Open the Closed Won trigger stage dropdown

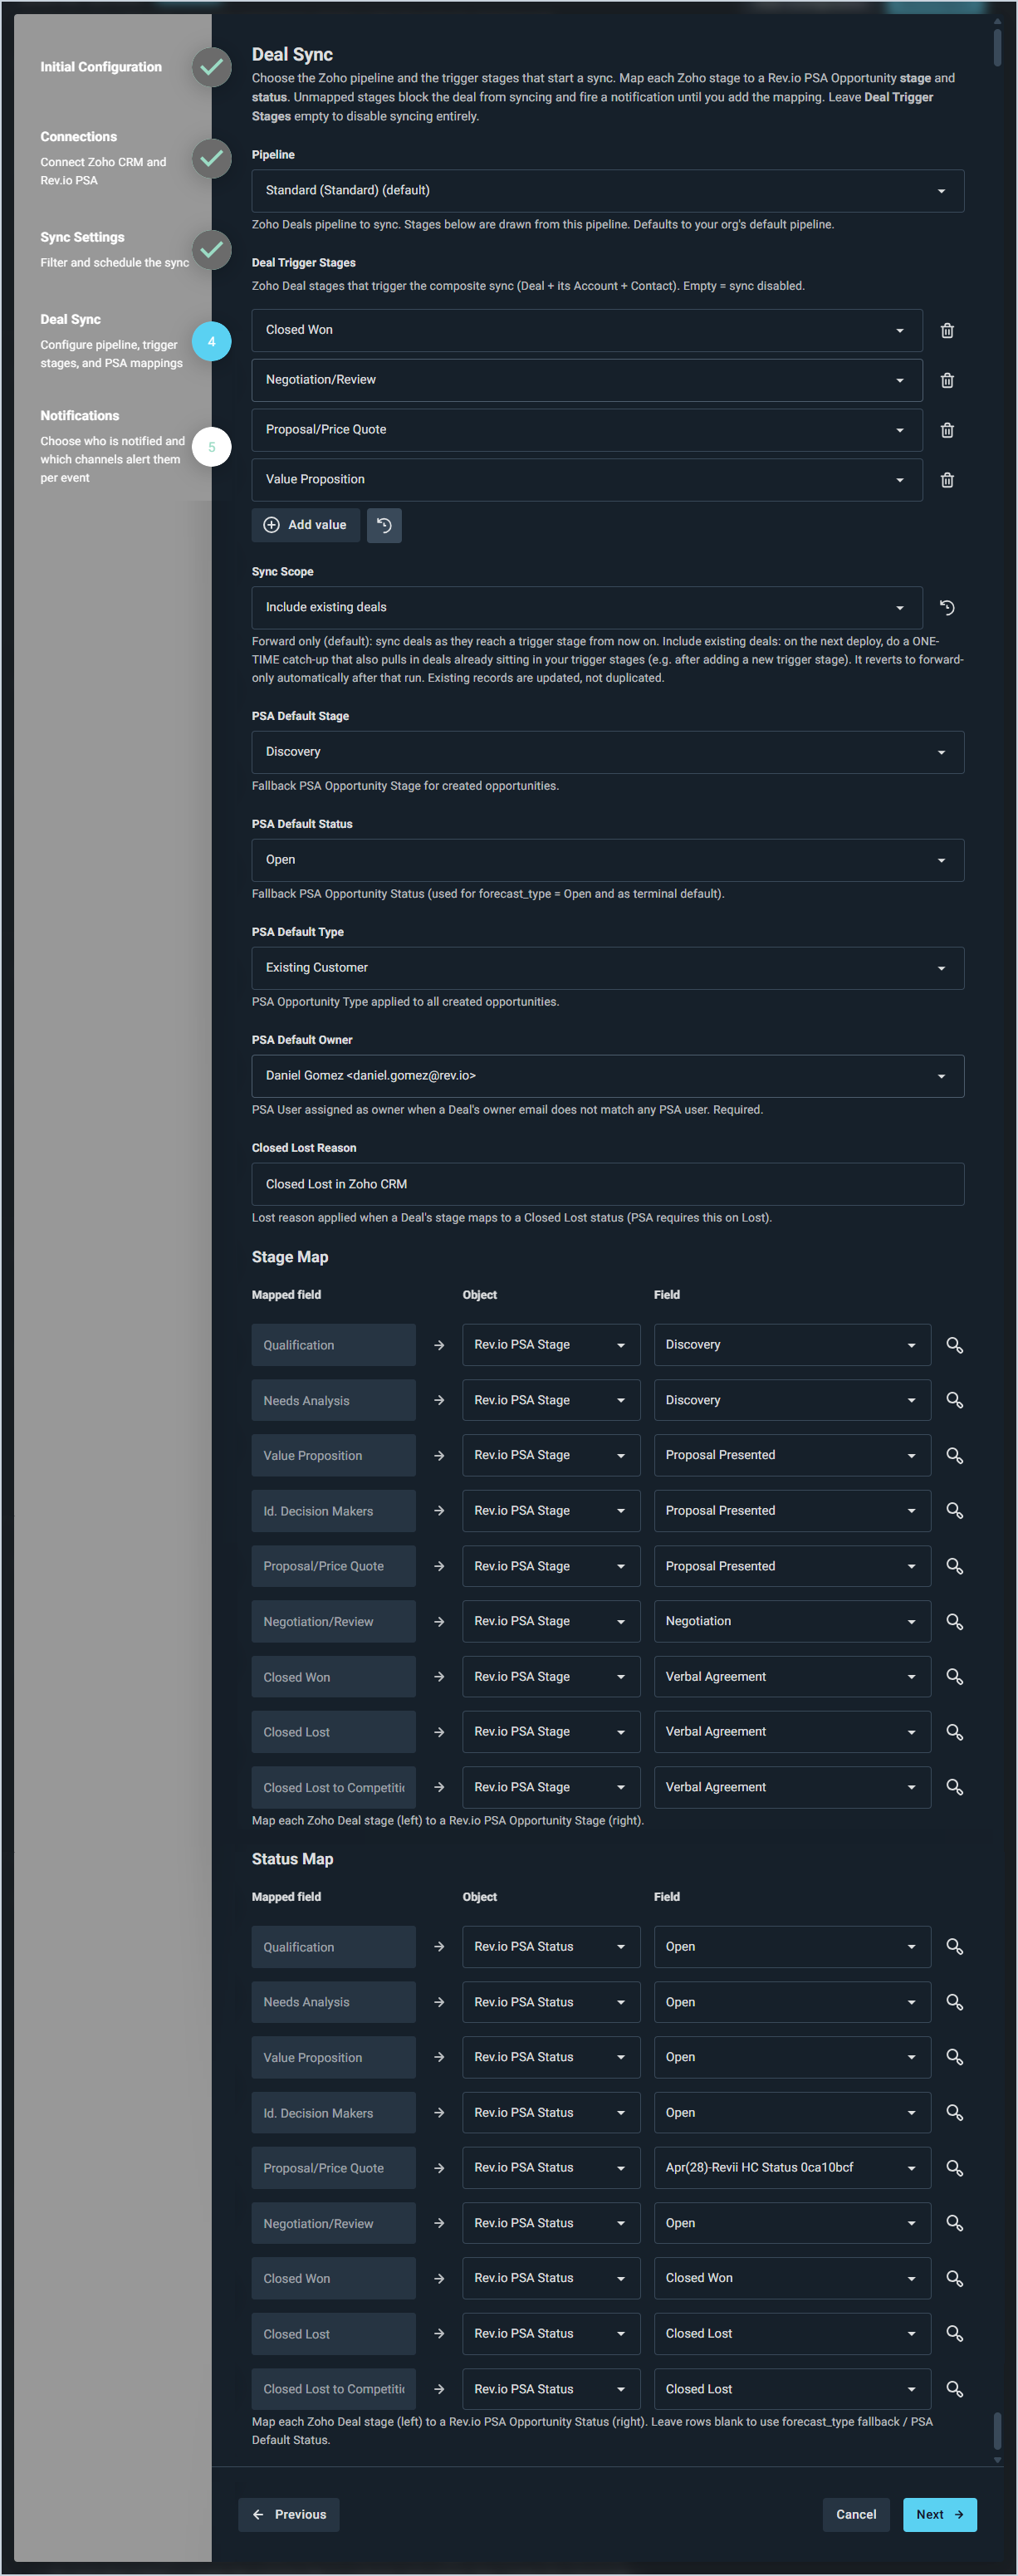pyautogui.click(x=587, y=330)
